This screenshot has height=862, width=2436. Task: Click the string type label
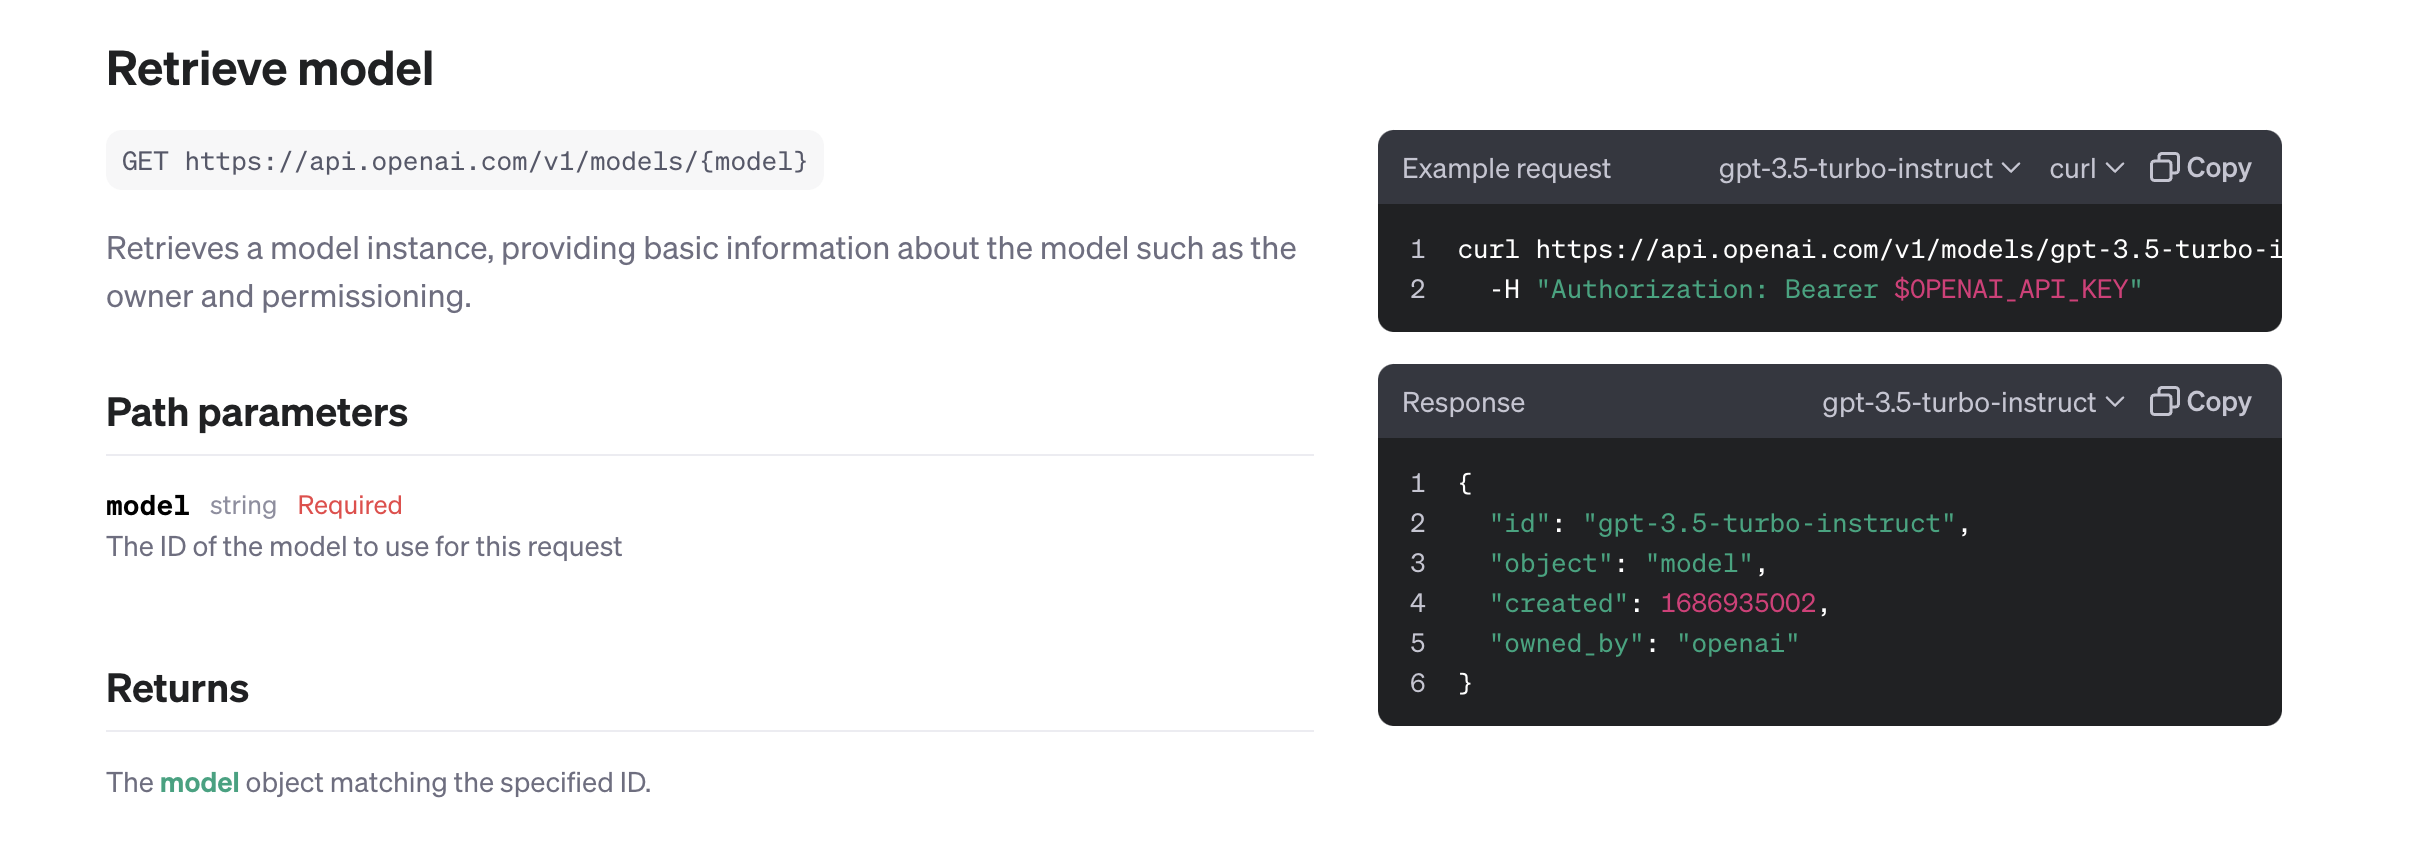[x=243, y=505]
